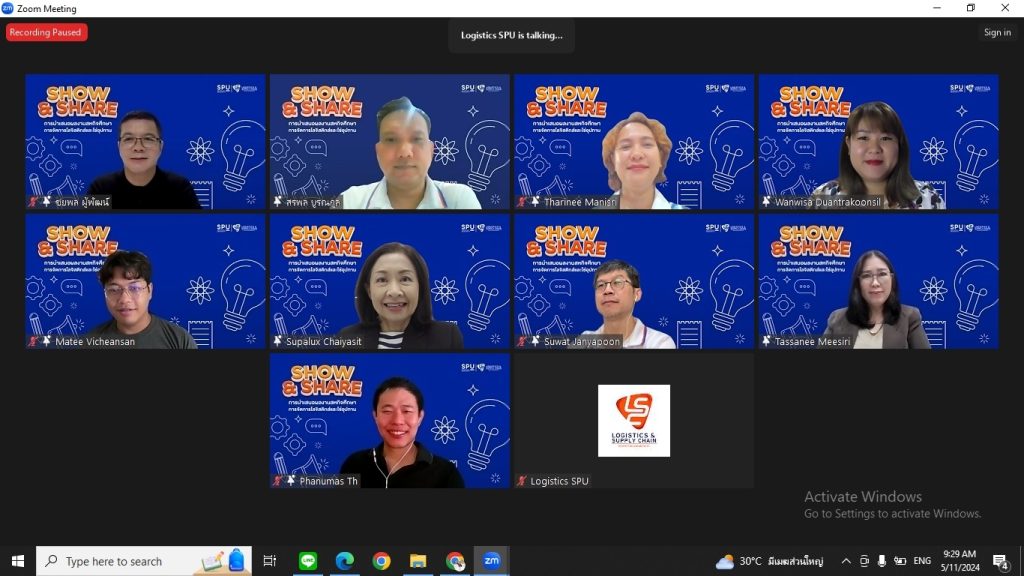Restore down the Zoom Meeting window
Image resolution: width=1024 pixels, height=576 pixels.
[970, 8]
